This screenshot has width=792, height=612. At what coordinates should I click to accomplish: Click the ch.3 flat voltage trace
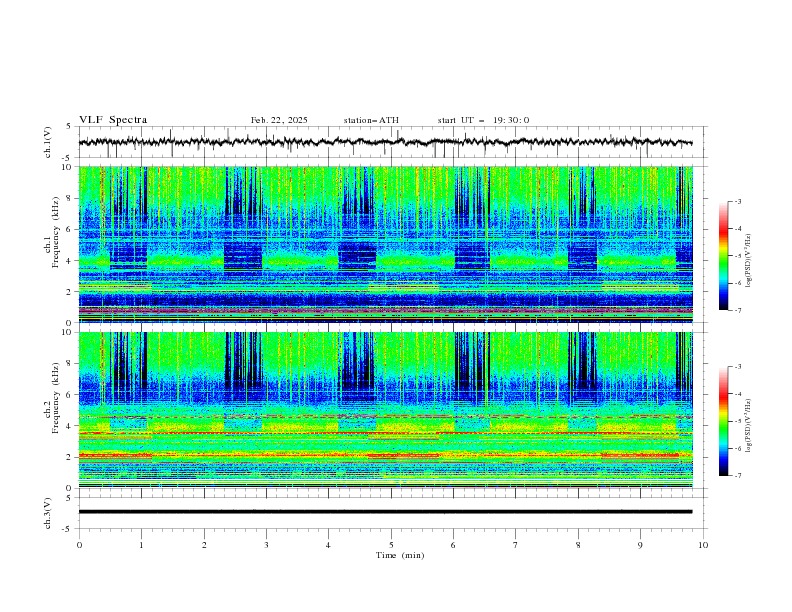(385, 512)
